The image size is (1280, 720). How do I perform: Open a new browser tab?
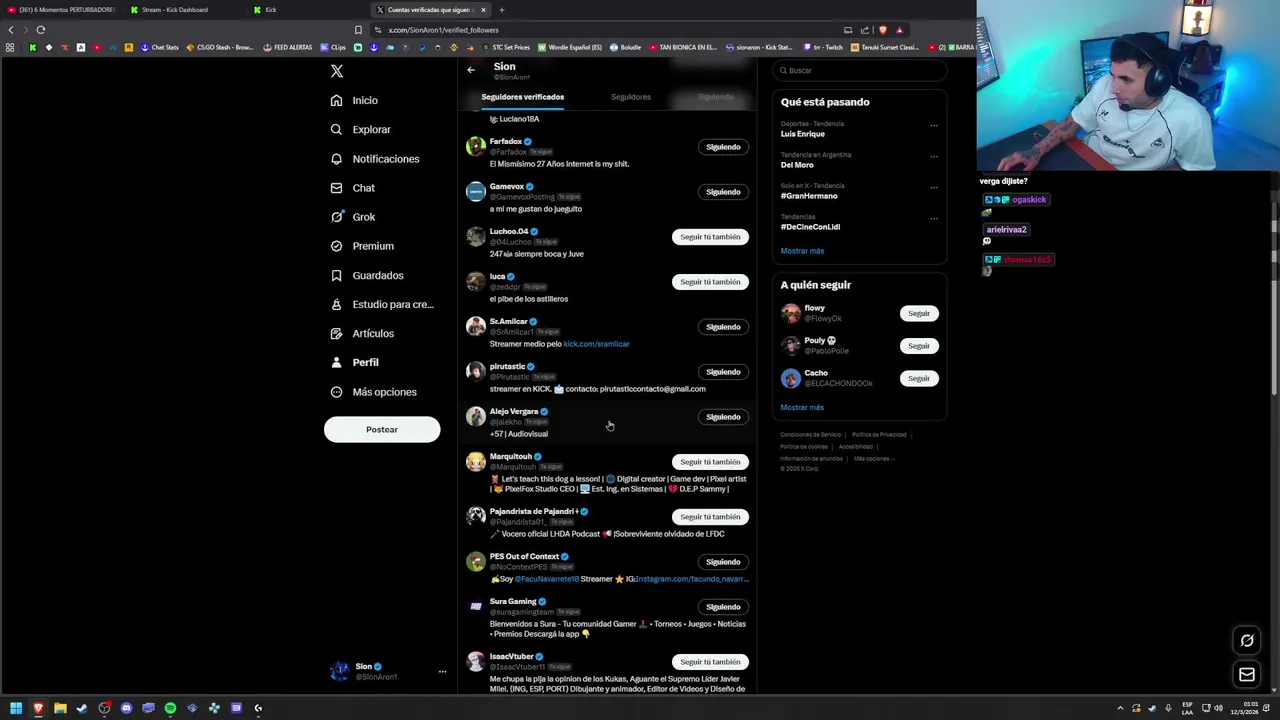point(502,10)
